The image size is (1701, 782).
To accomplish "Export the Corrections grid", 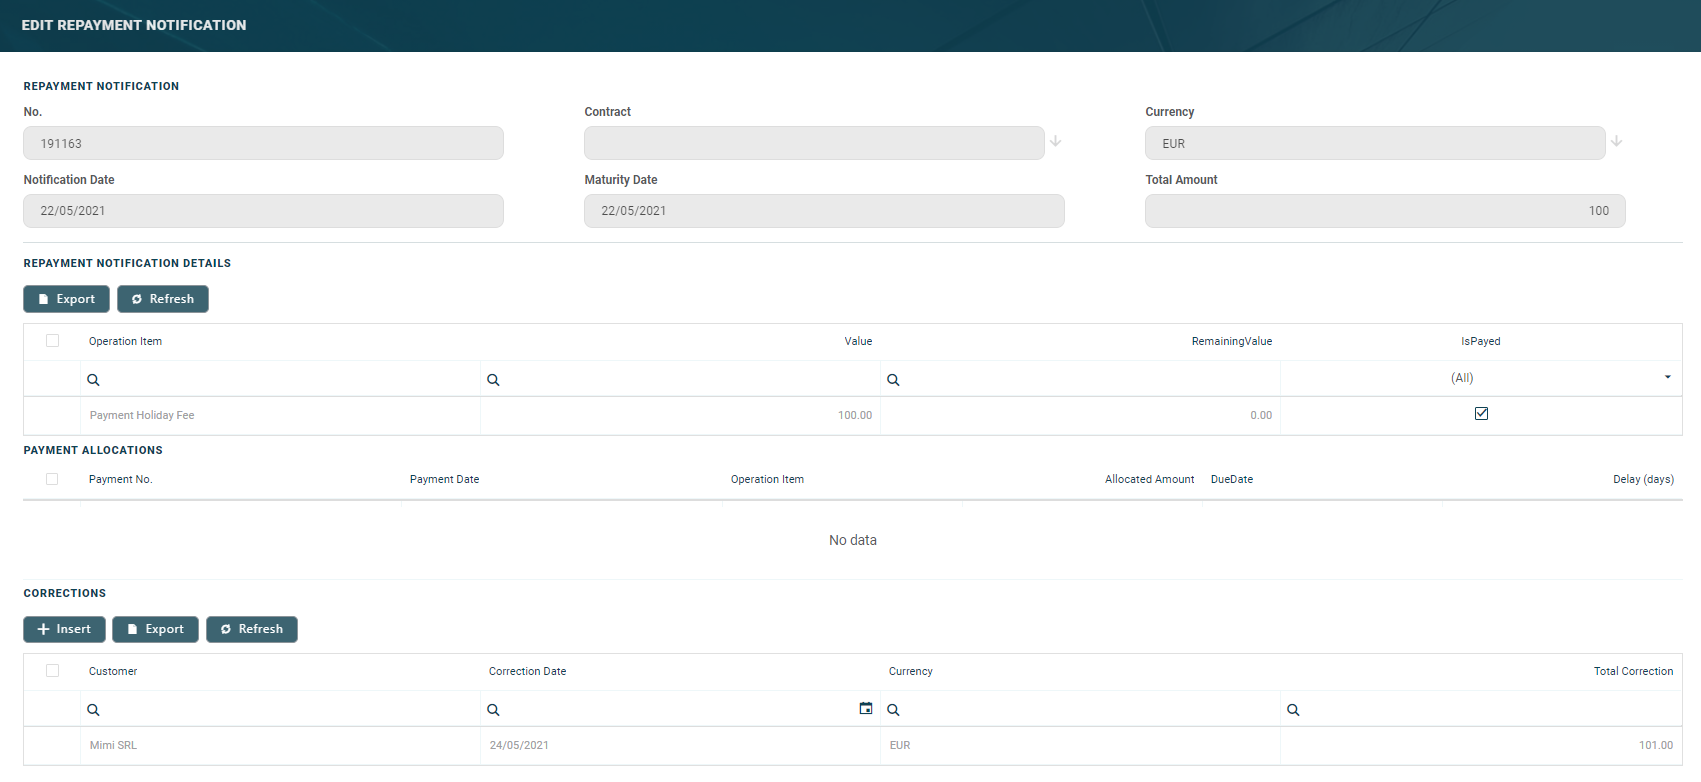I will point(155,629).
